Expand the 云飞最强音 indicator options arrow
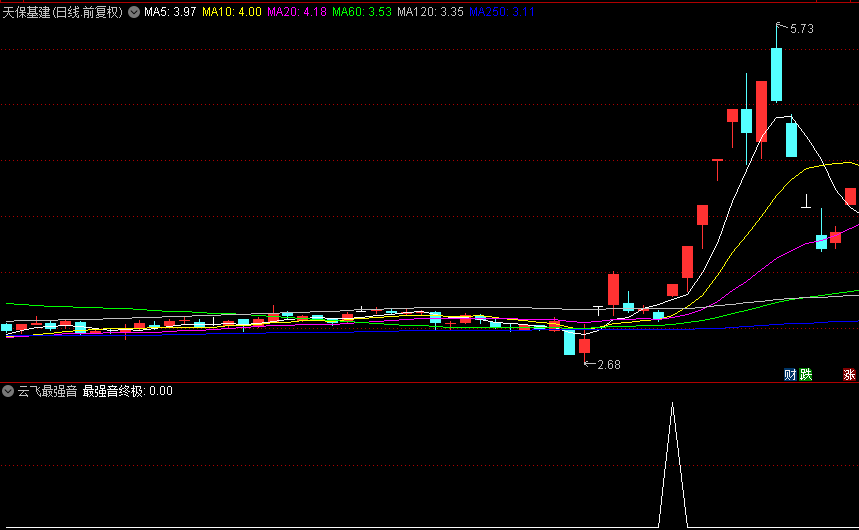Viewport: 859px width, 530px height. 8,391
